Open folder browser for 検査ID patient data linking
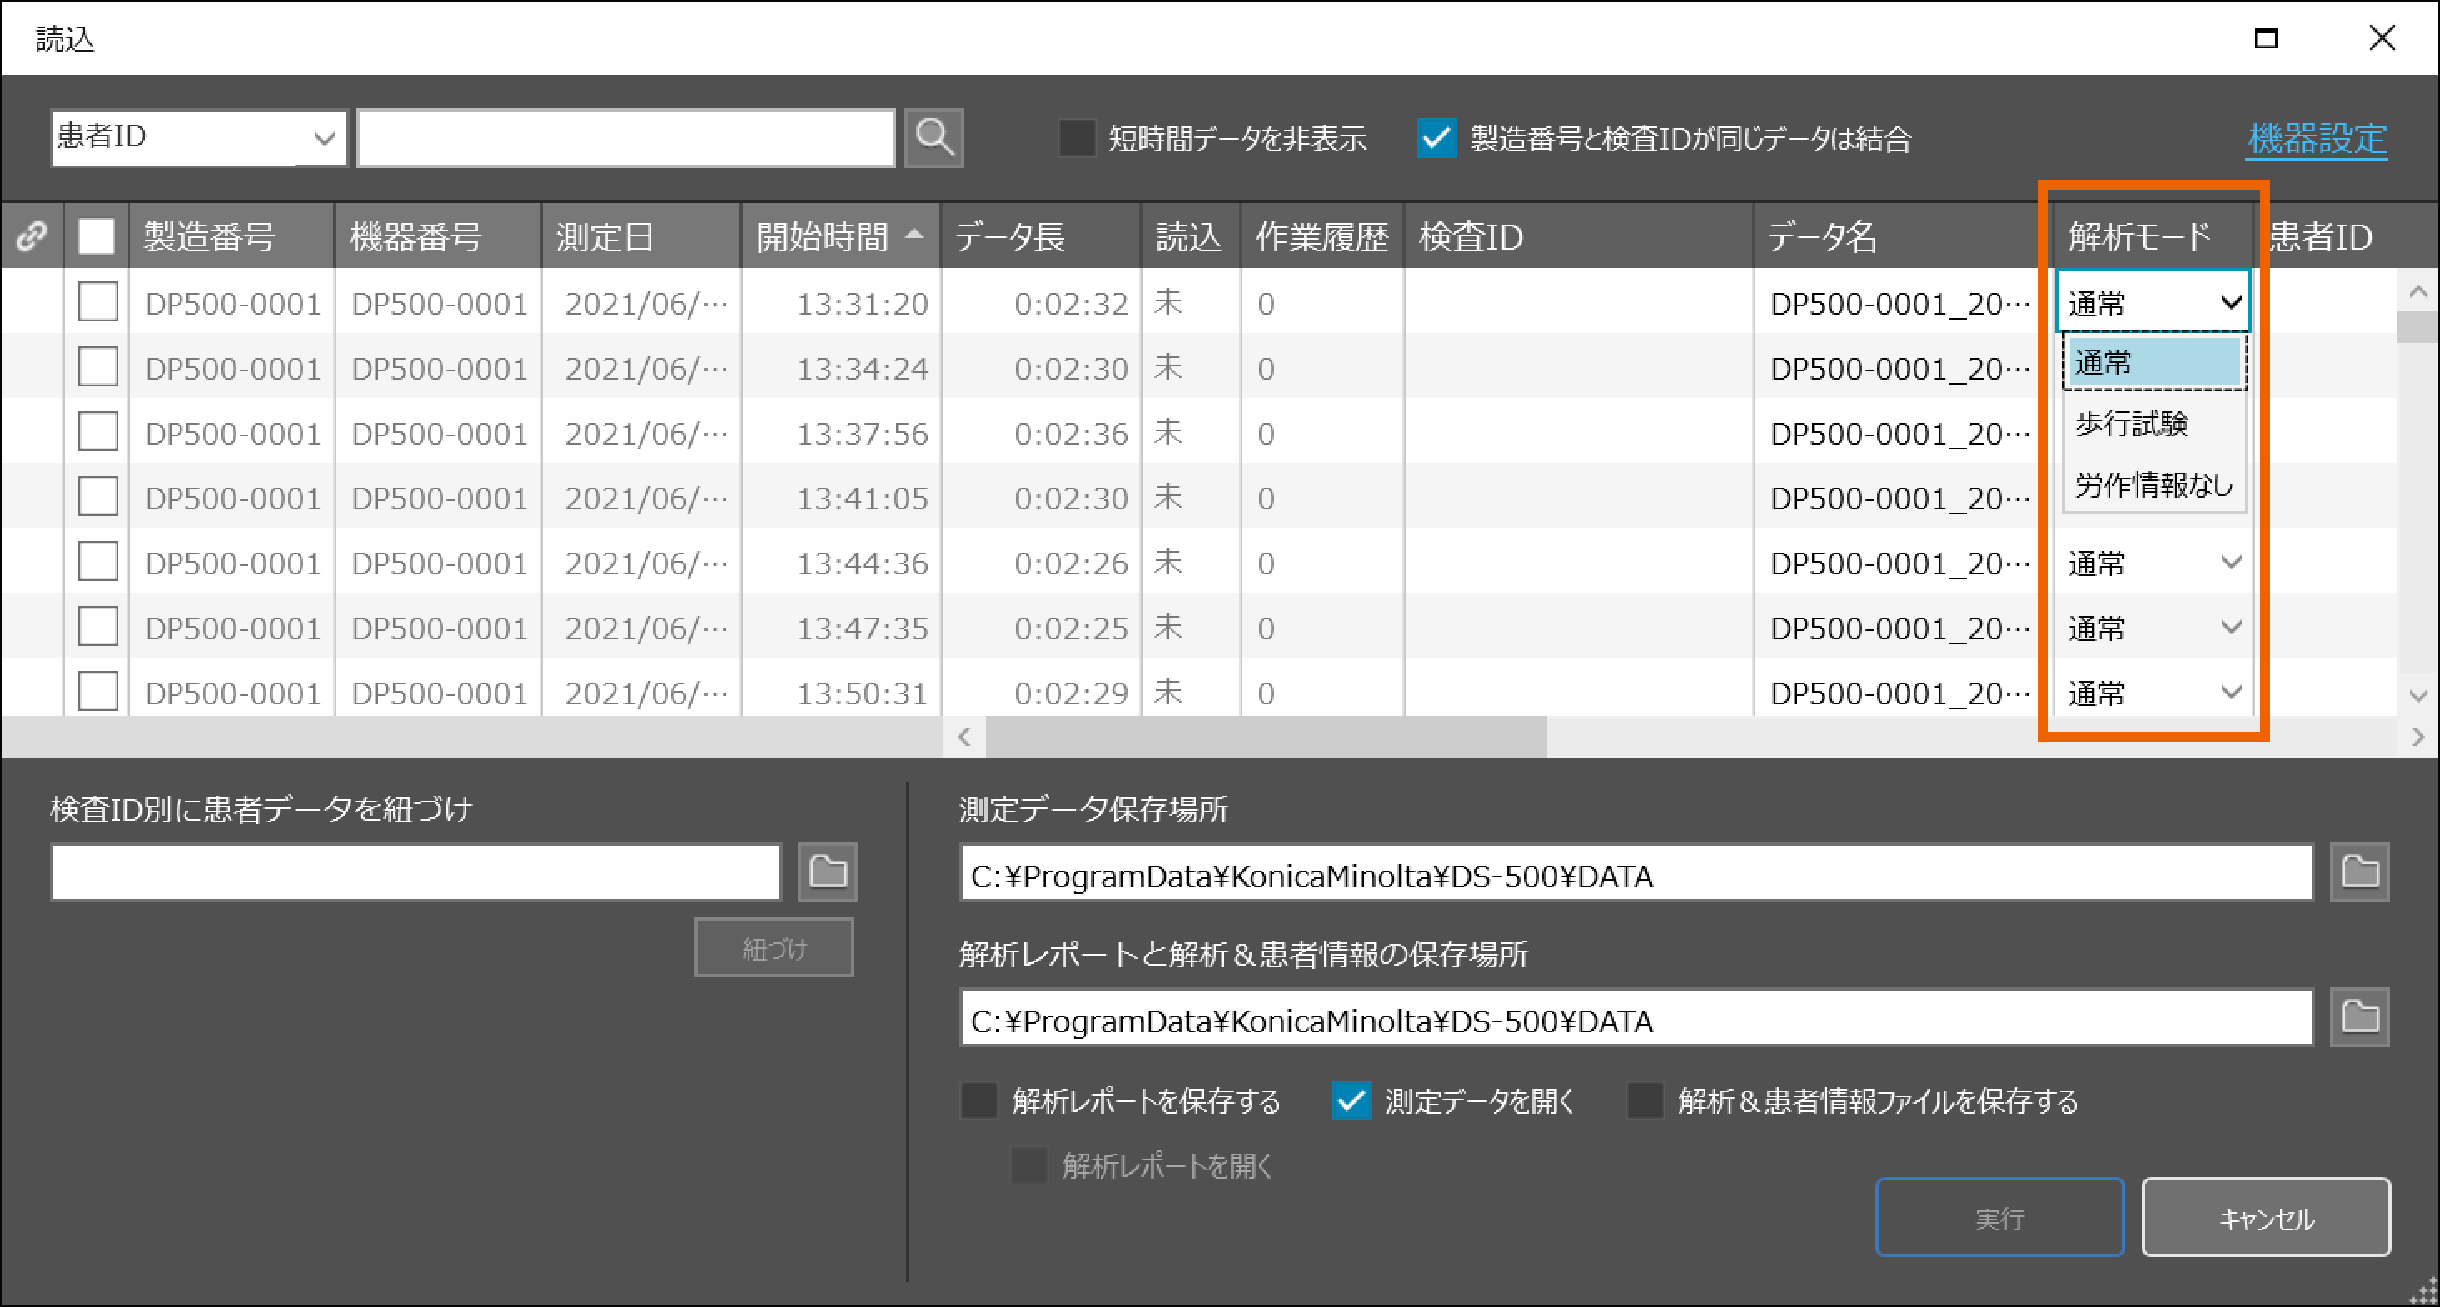Viewport: 2440px width, 1307px height. click(827, 872)
